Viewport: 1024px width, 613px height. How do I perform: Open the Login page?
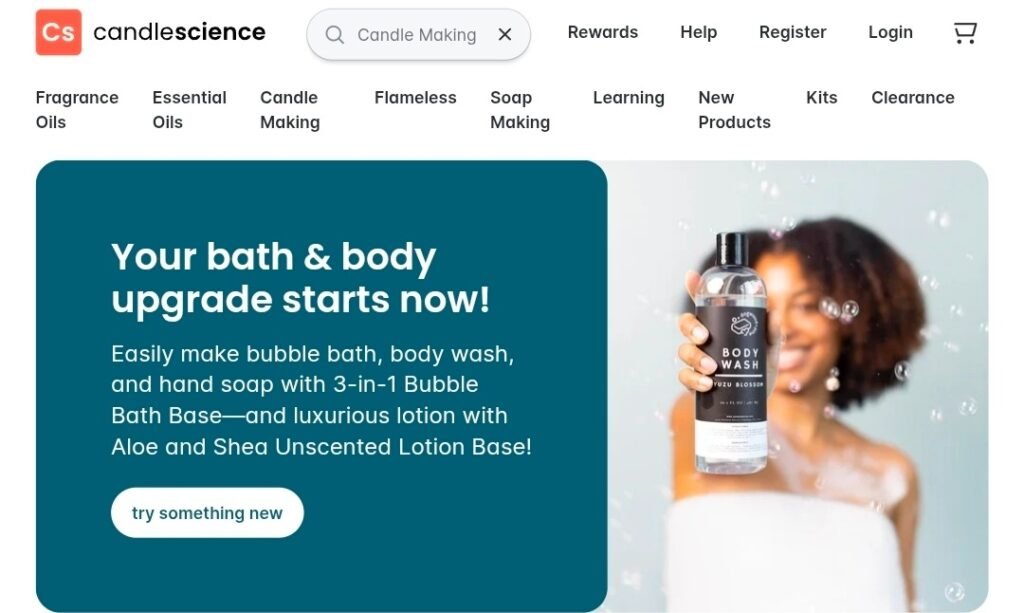tap(890, 32)
